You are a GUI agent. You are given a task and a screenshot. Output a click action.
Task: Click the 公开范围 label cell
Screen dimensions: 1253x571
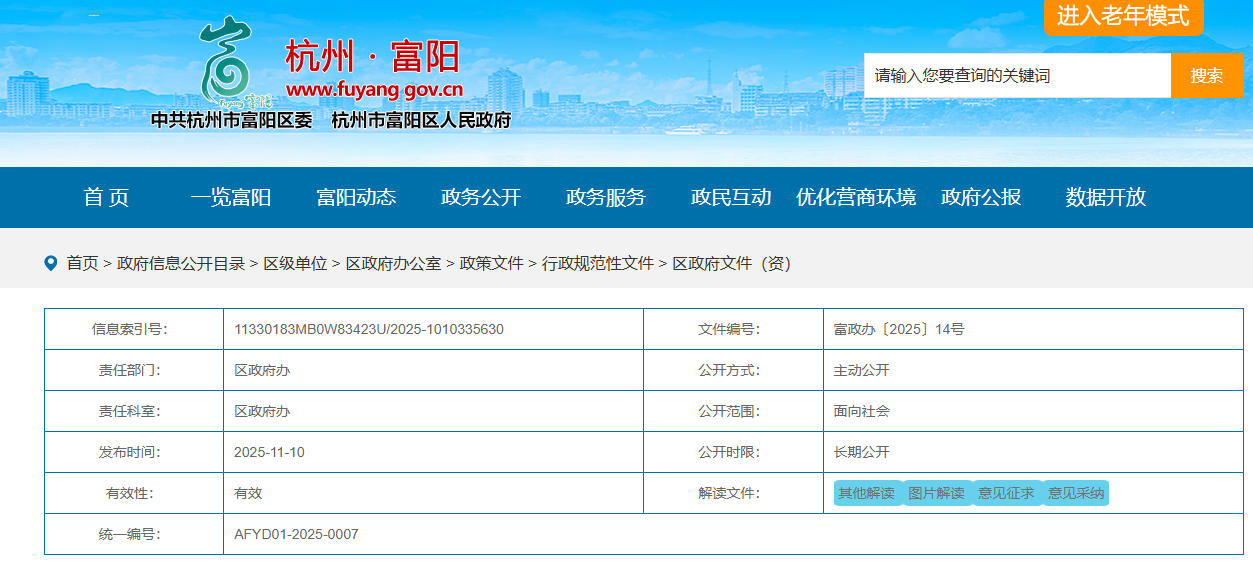pyautogui.click(x=734, y=411)
